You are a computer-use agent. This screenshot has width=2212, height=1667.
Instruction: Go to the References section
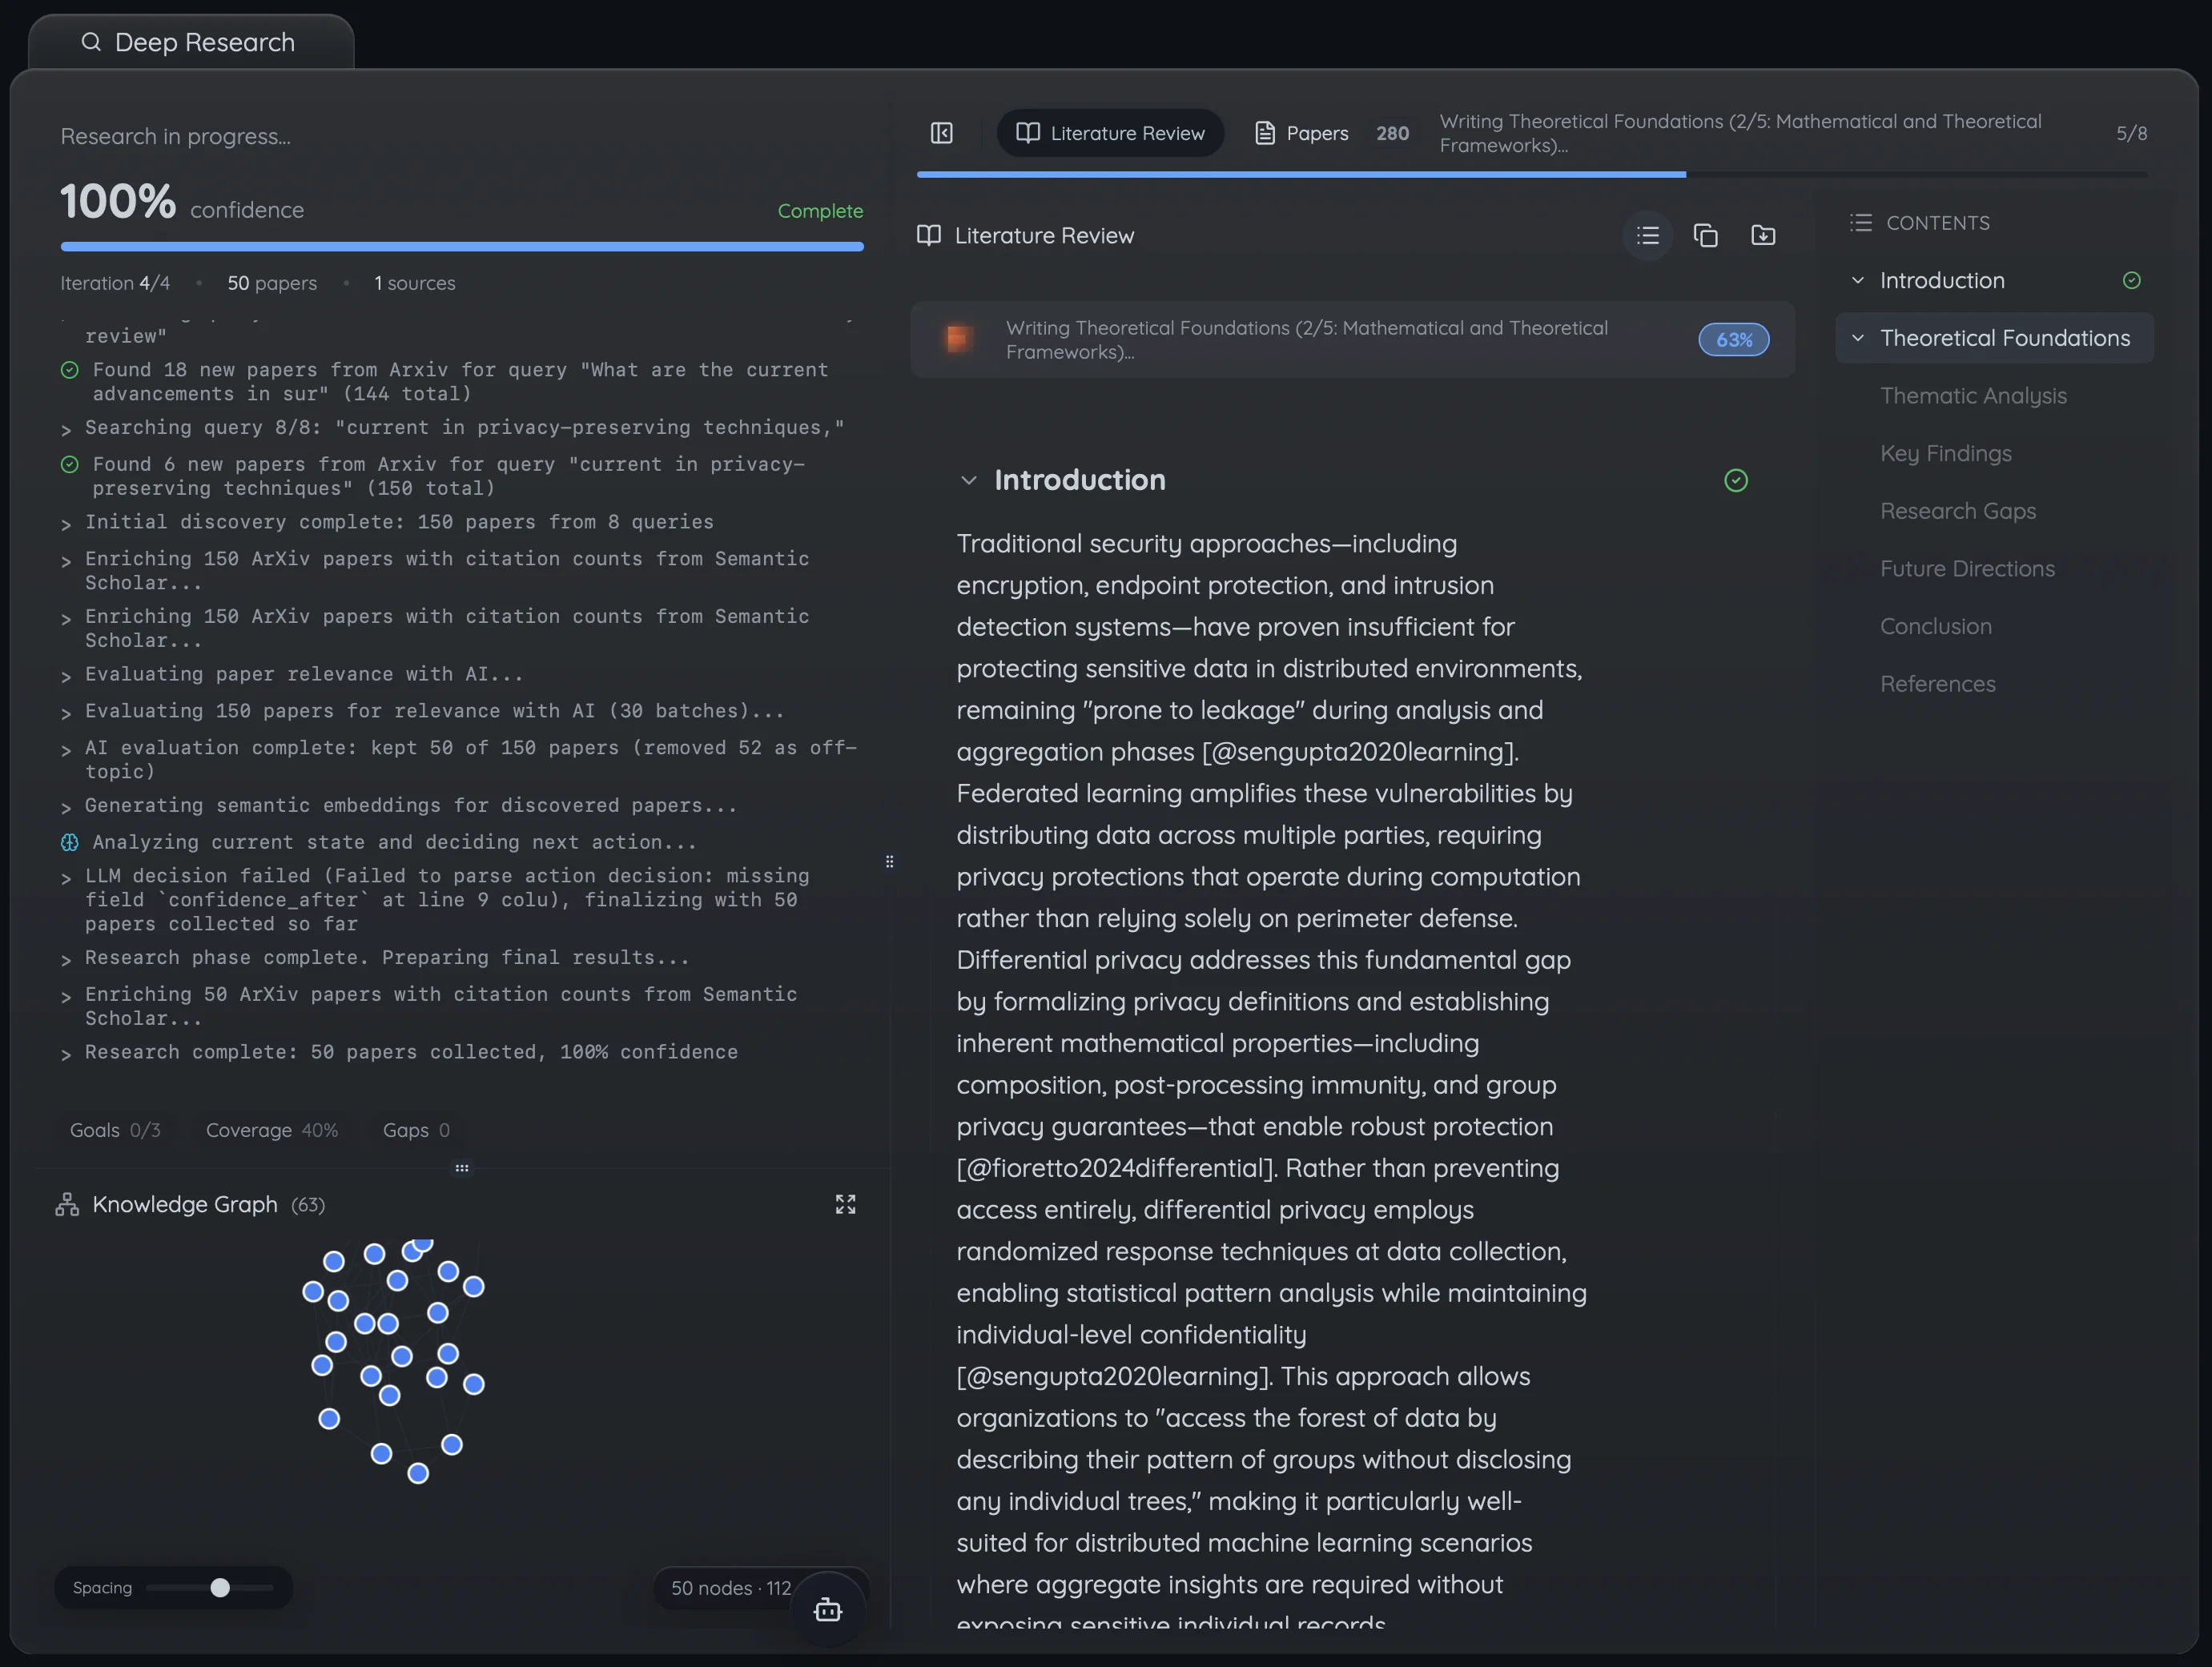tap(1937, 684)
